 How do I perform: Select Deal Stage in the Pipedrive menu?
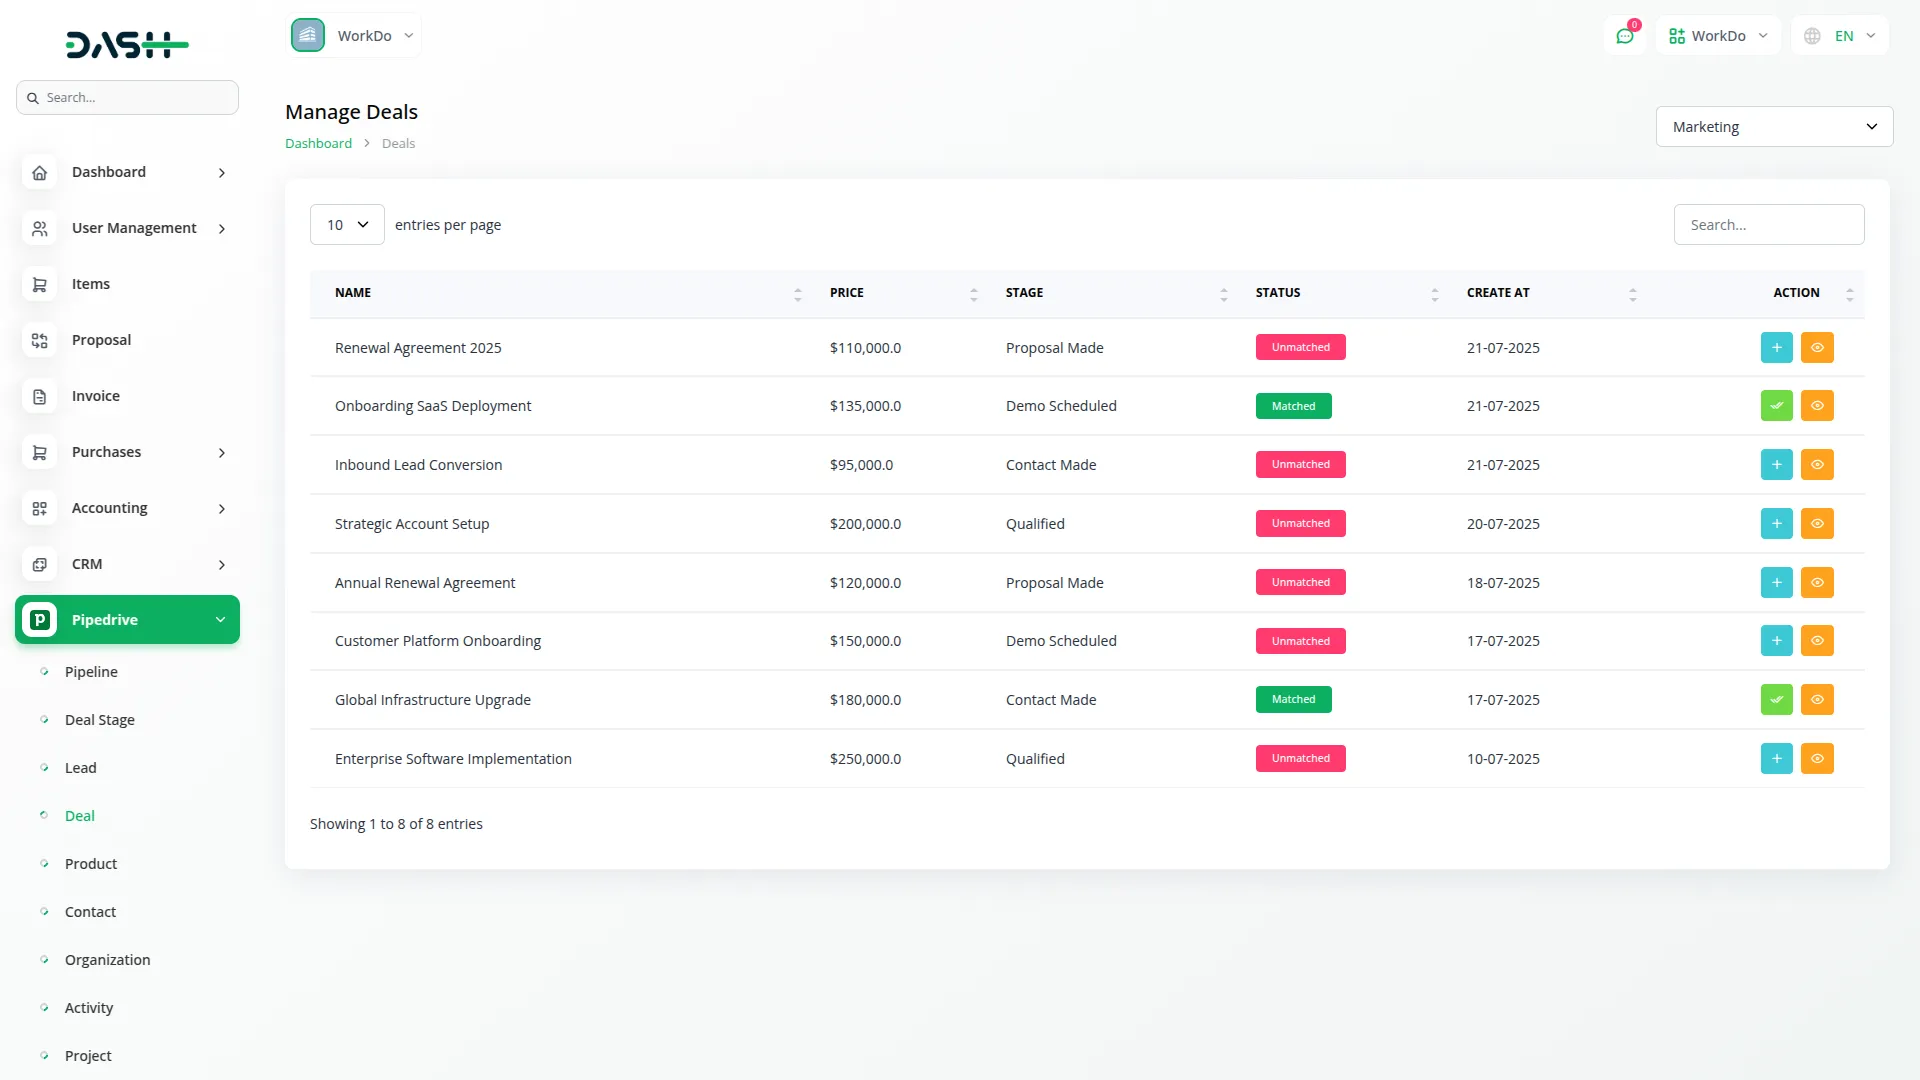(100, 719)
